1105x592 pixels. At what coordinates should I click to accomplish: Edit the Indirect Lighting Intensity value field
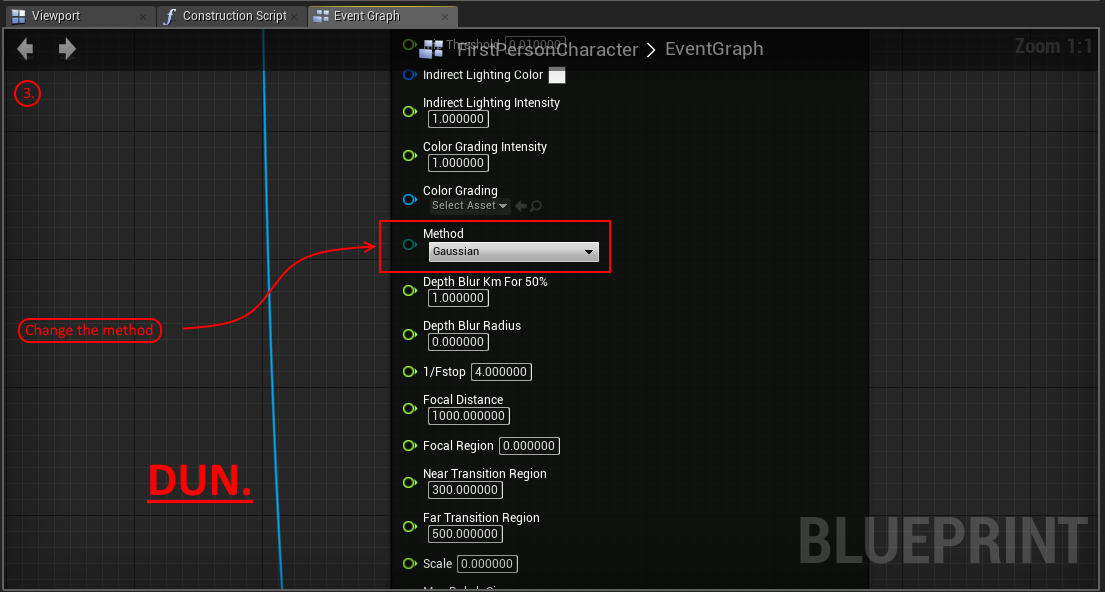point(458,119)
